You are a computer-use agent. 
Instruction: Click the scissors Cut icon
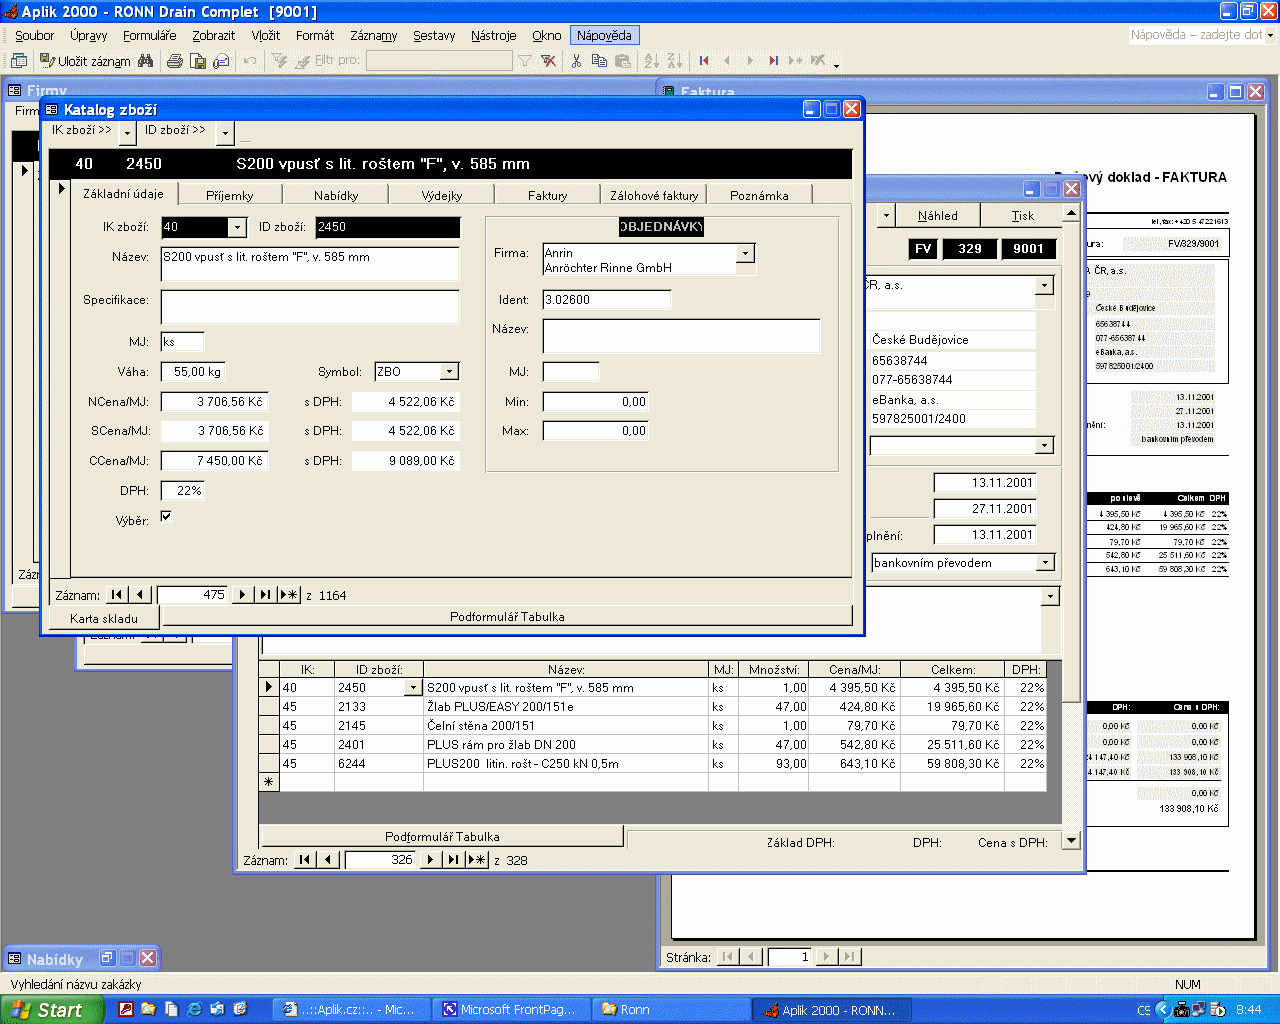click(576, 61)
